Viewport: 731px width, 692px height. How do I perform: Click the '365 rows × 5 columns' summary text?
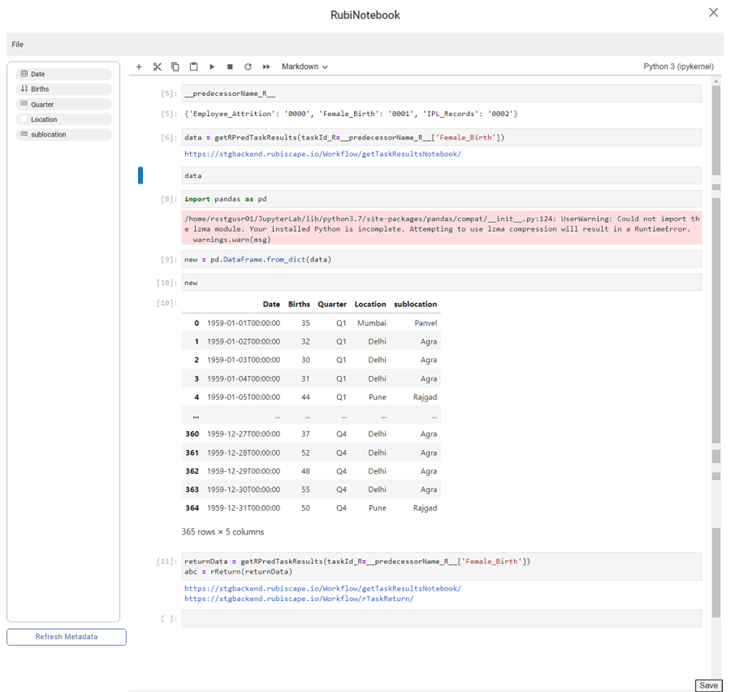click(x=223, y=532)
